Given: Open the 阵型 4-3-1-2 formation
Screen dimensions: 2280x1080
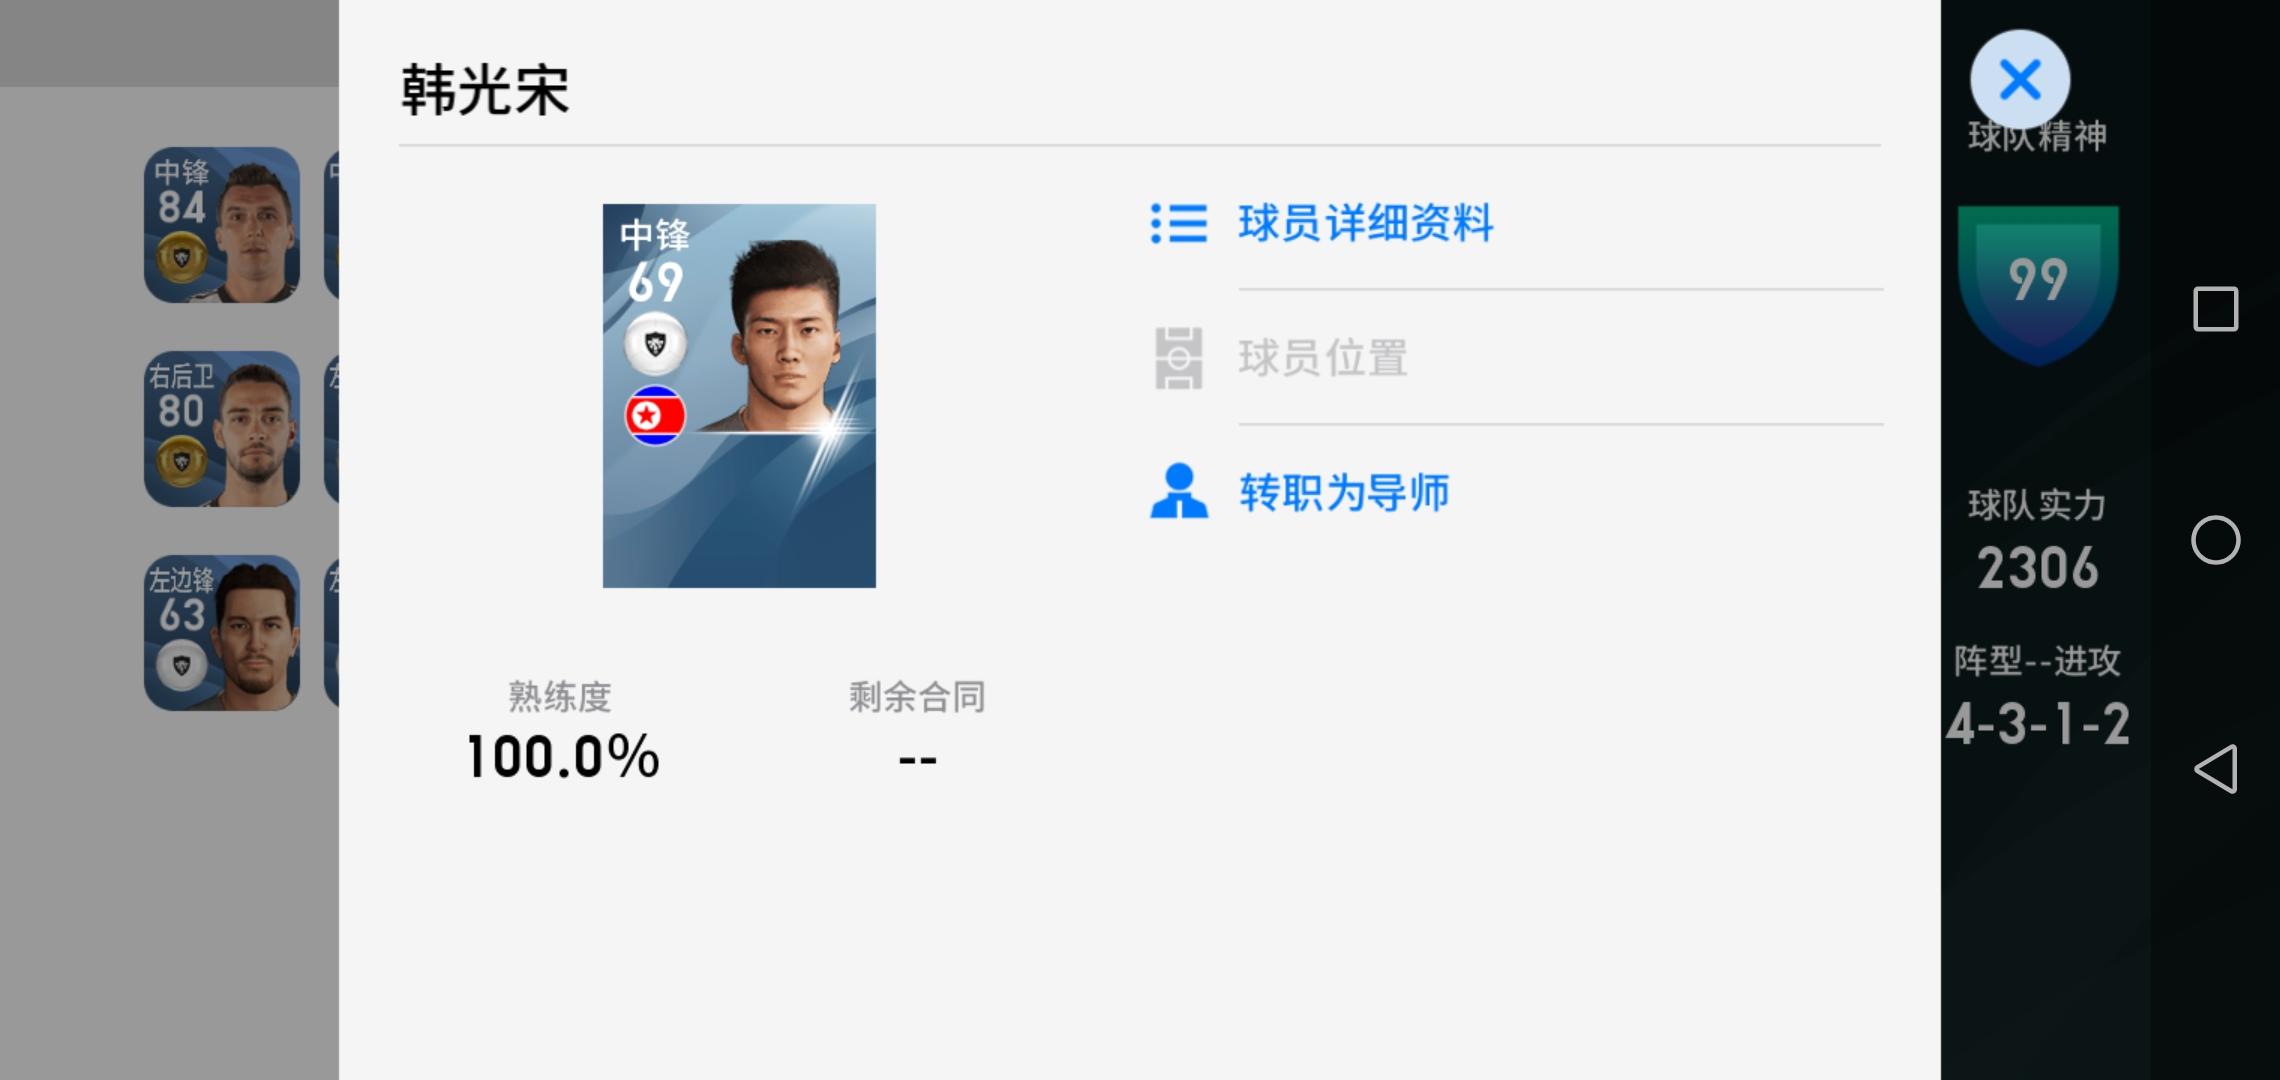Looking at the screenshot, I should (2038, 724).
